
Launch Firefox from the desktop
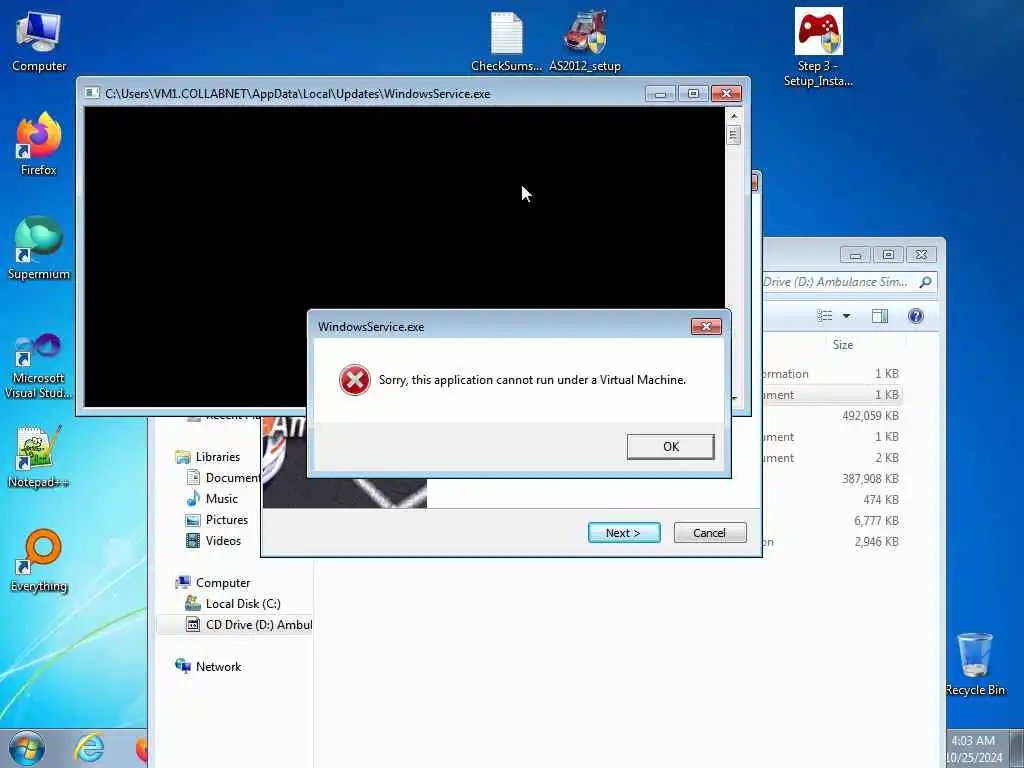tap(39, 144)
